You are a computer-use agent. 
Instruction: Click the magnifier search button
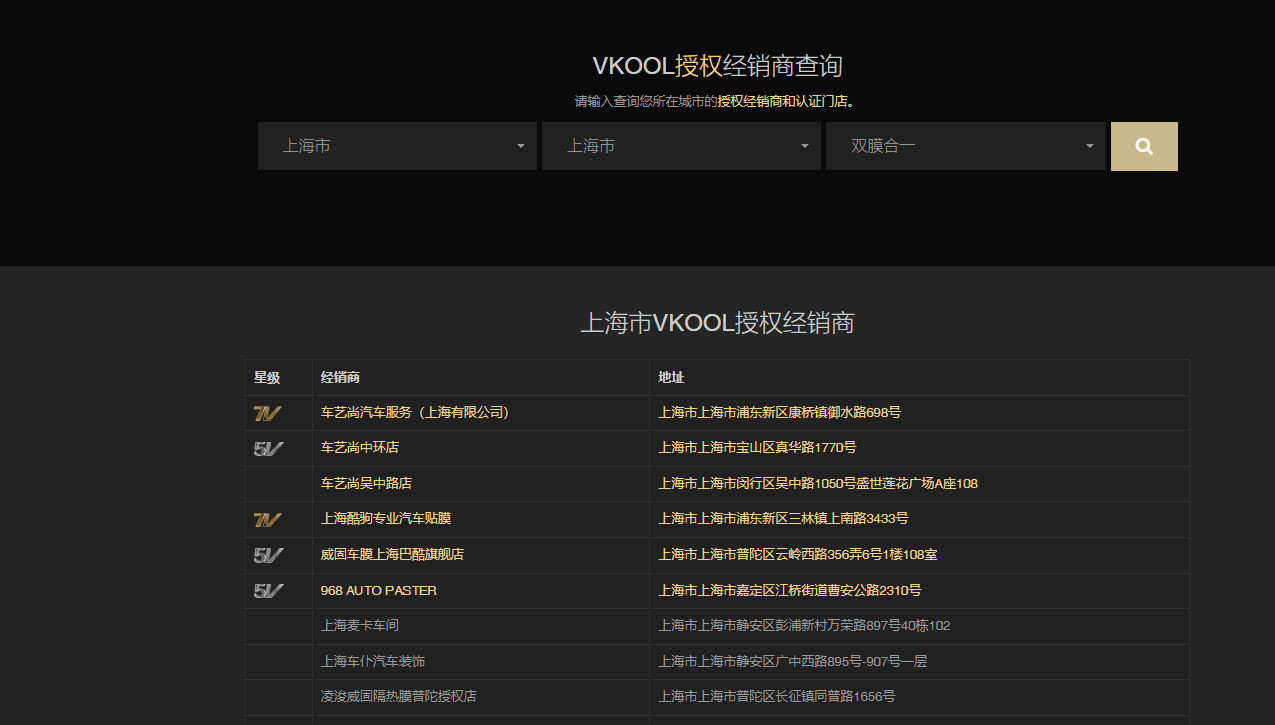pos(1144,147)
